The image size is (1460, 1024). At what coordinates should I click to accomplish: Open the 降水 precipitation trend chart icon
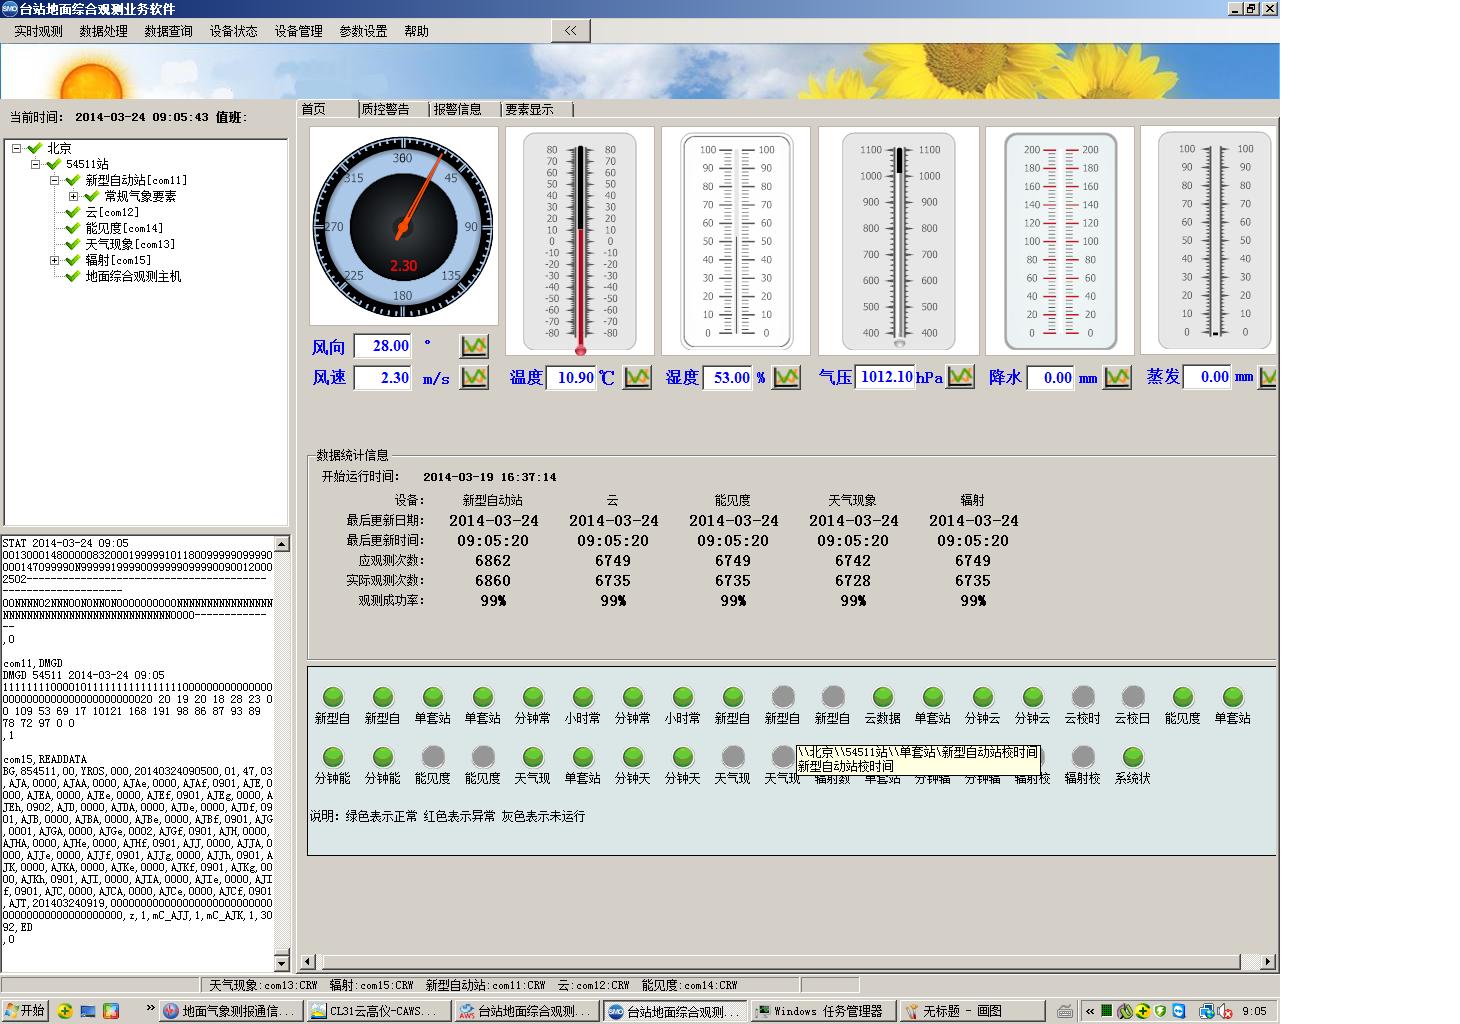point(1117,378)
